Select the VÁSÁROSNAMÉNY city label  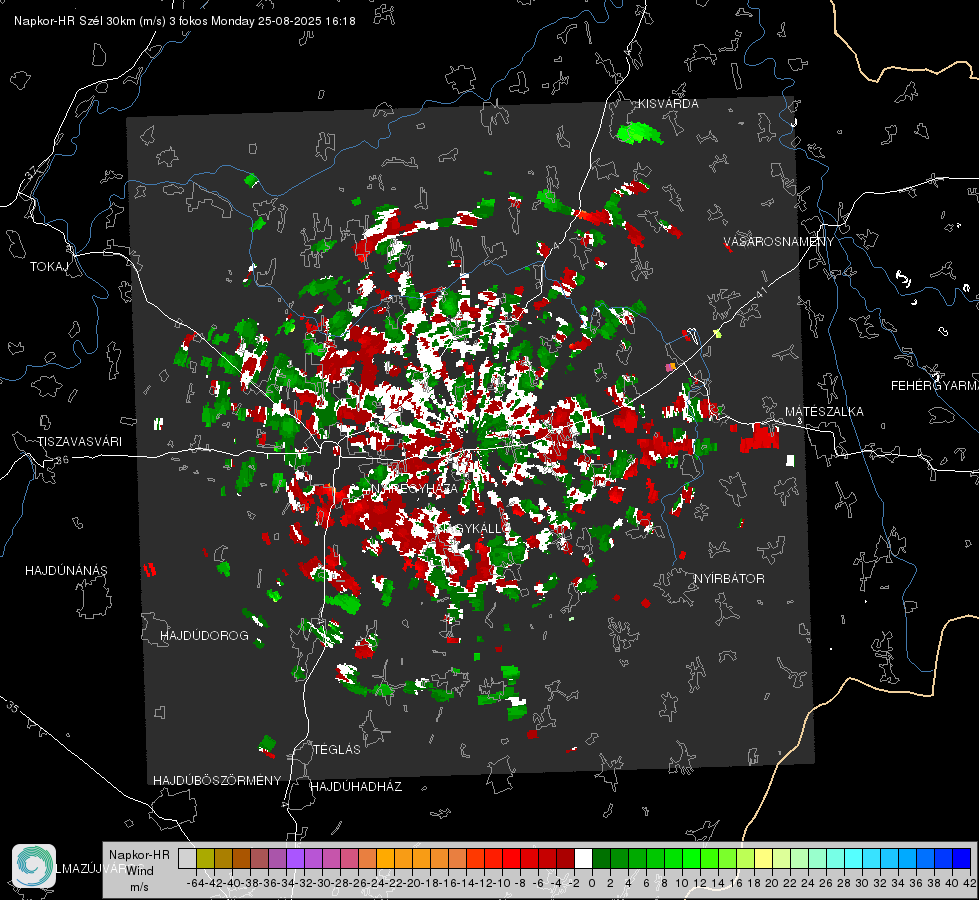(779, 242)
